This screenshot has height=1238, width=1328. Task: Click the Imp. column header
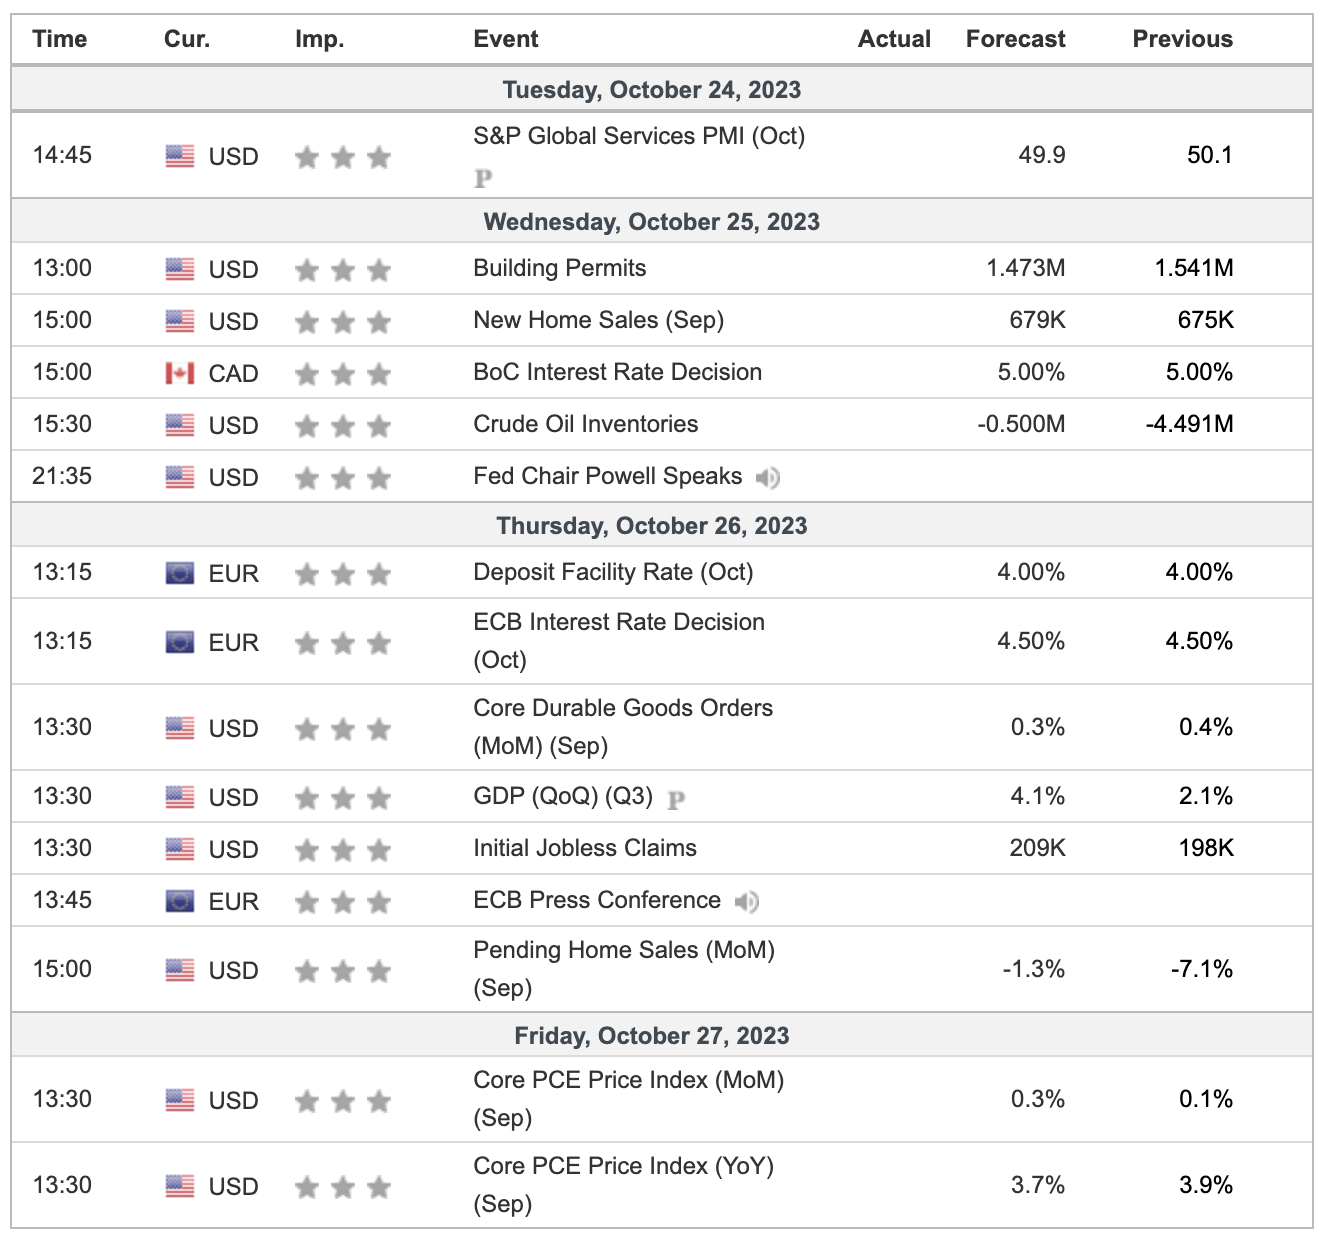coord(320,39)
